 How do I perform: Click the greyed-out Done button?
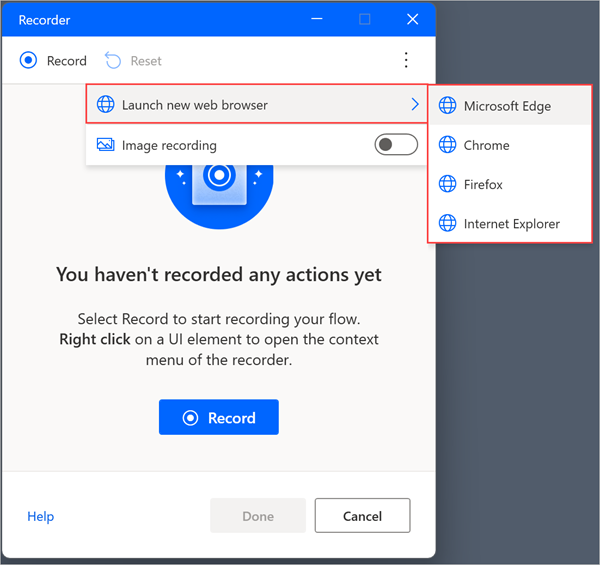tap(258, 516)
